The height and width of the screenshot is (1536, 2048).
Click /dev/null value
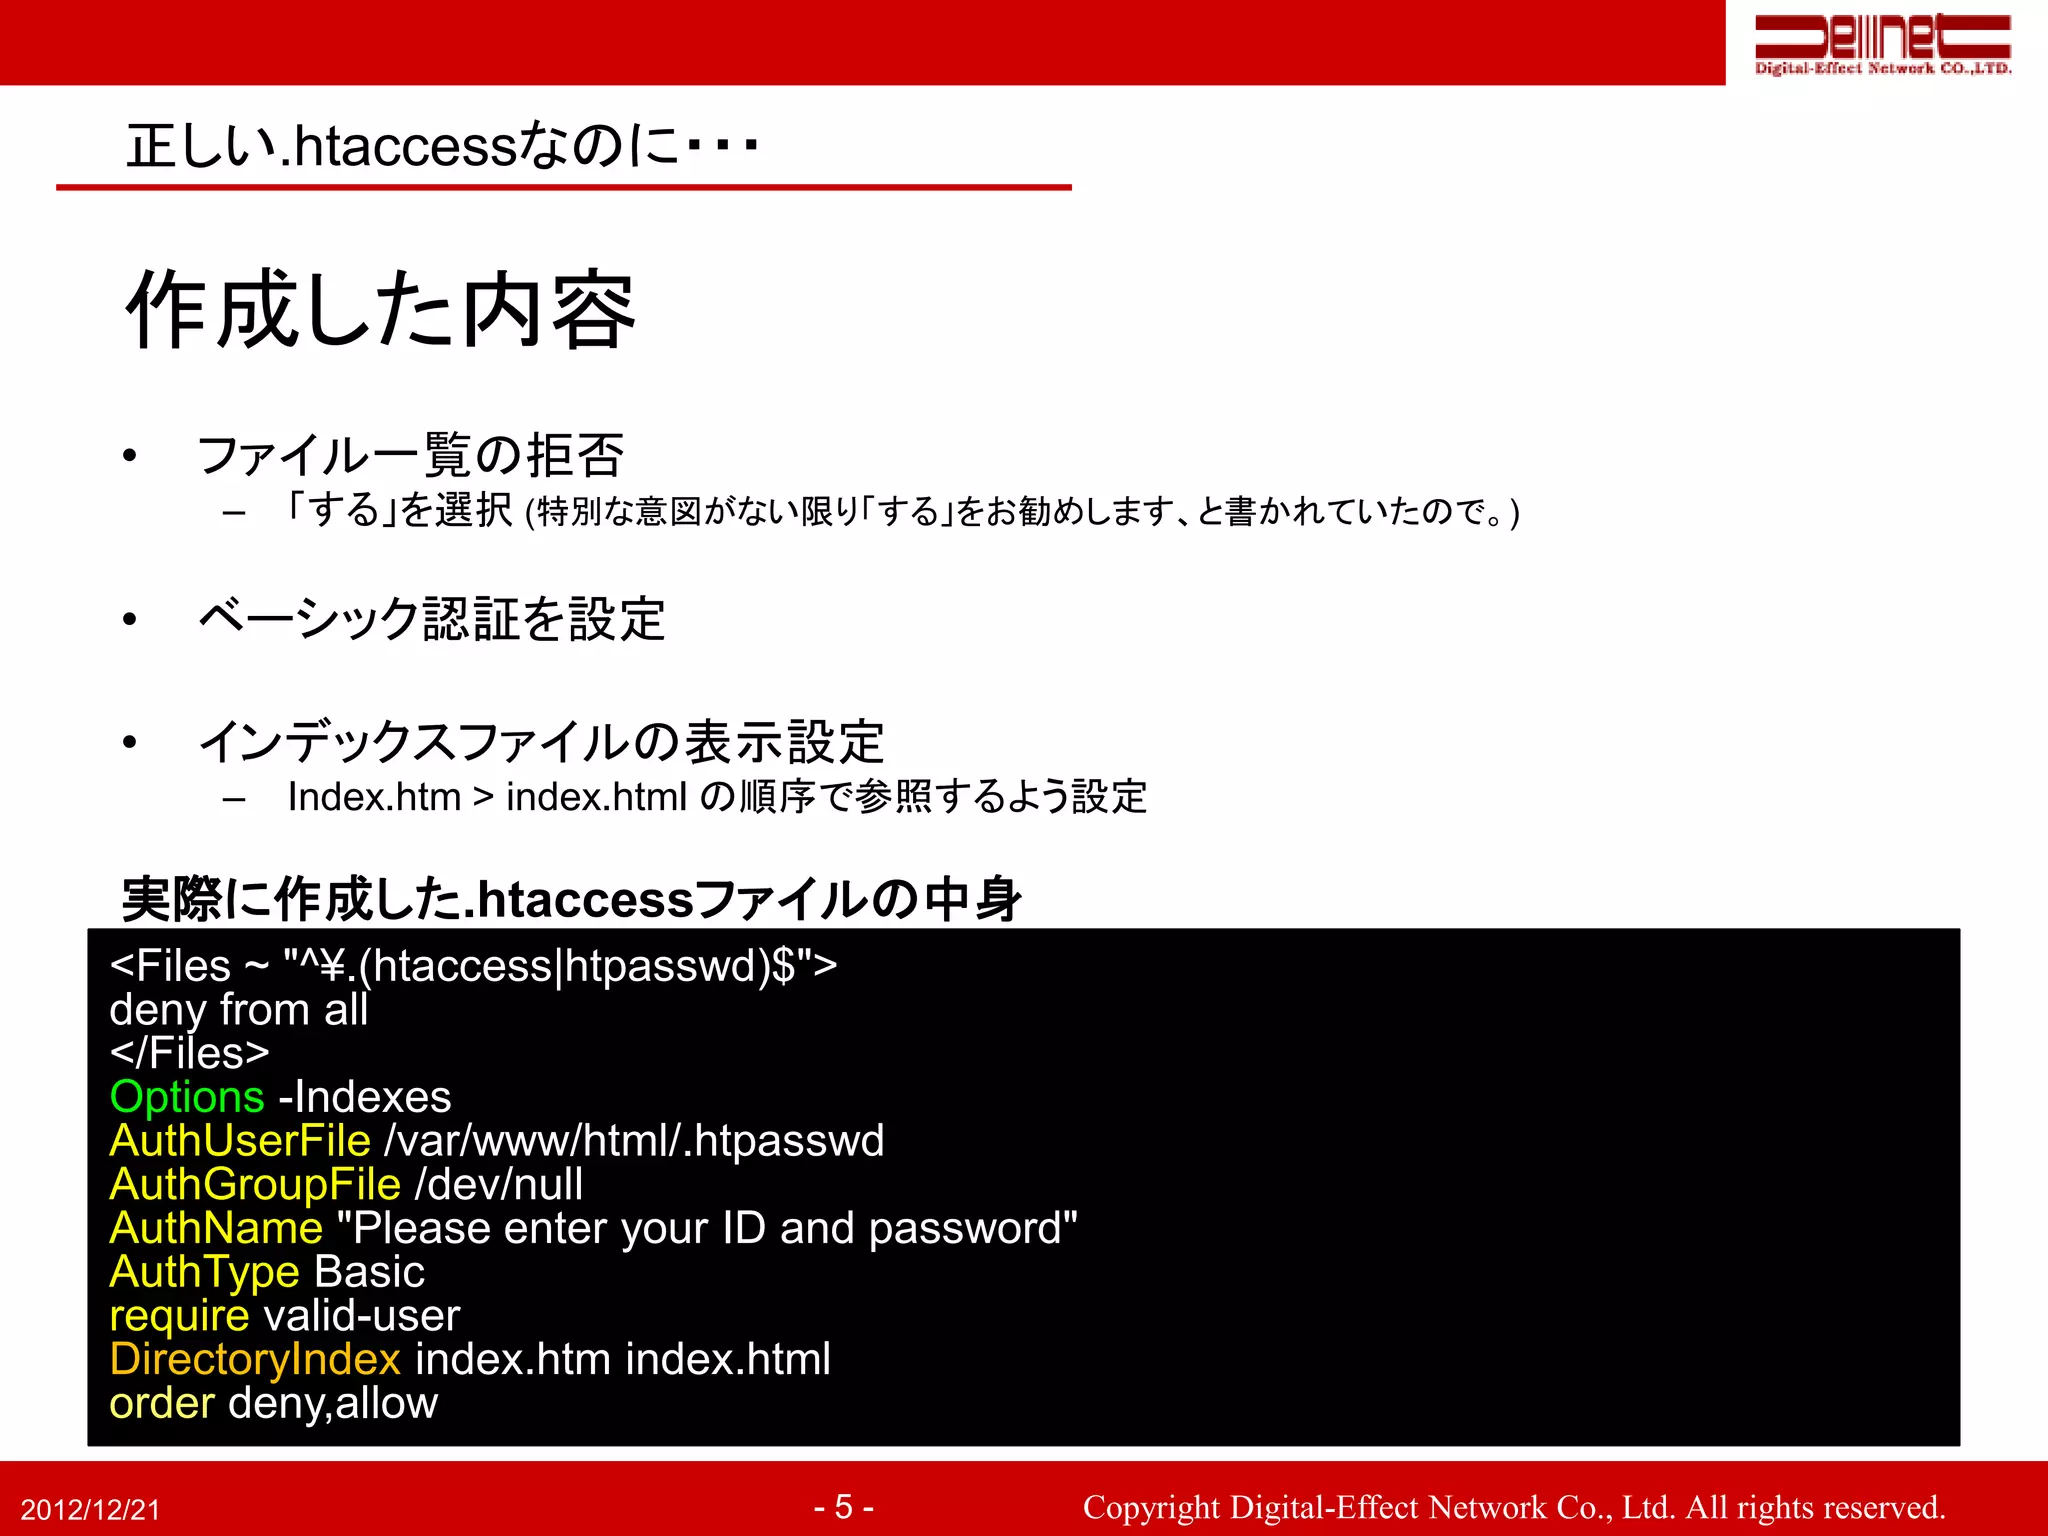pyautogui.click(x=499, y=1185)
